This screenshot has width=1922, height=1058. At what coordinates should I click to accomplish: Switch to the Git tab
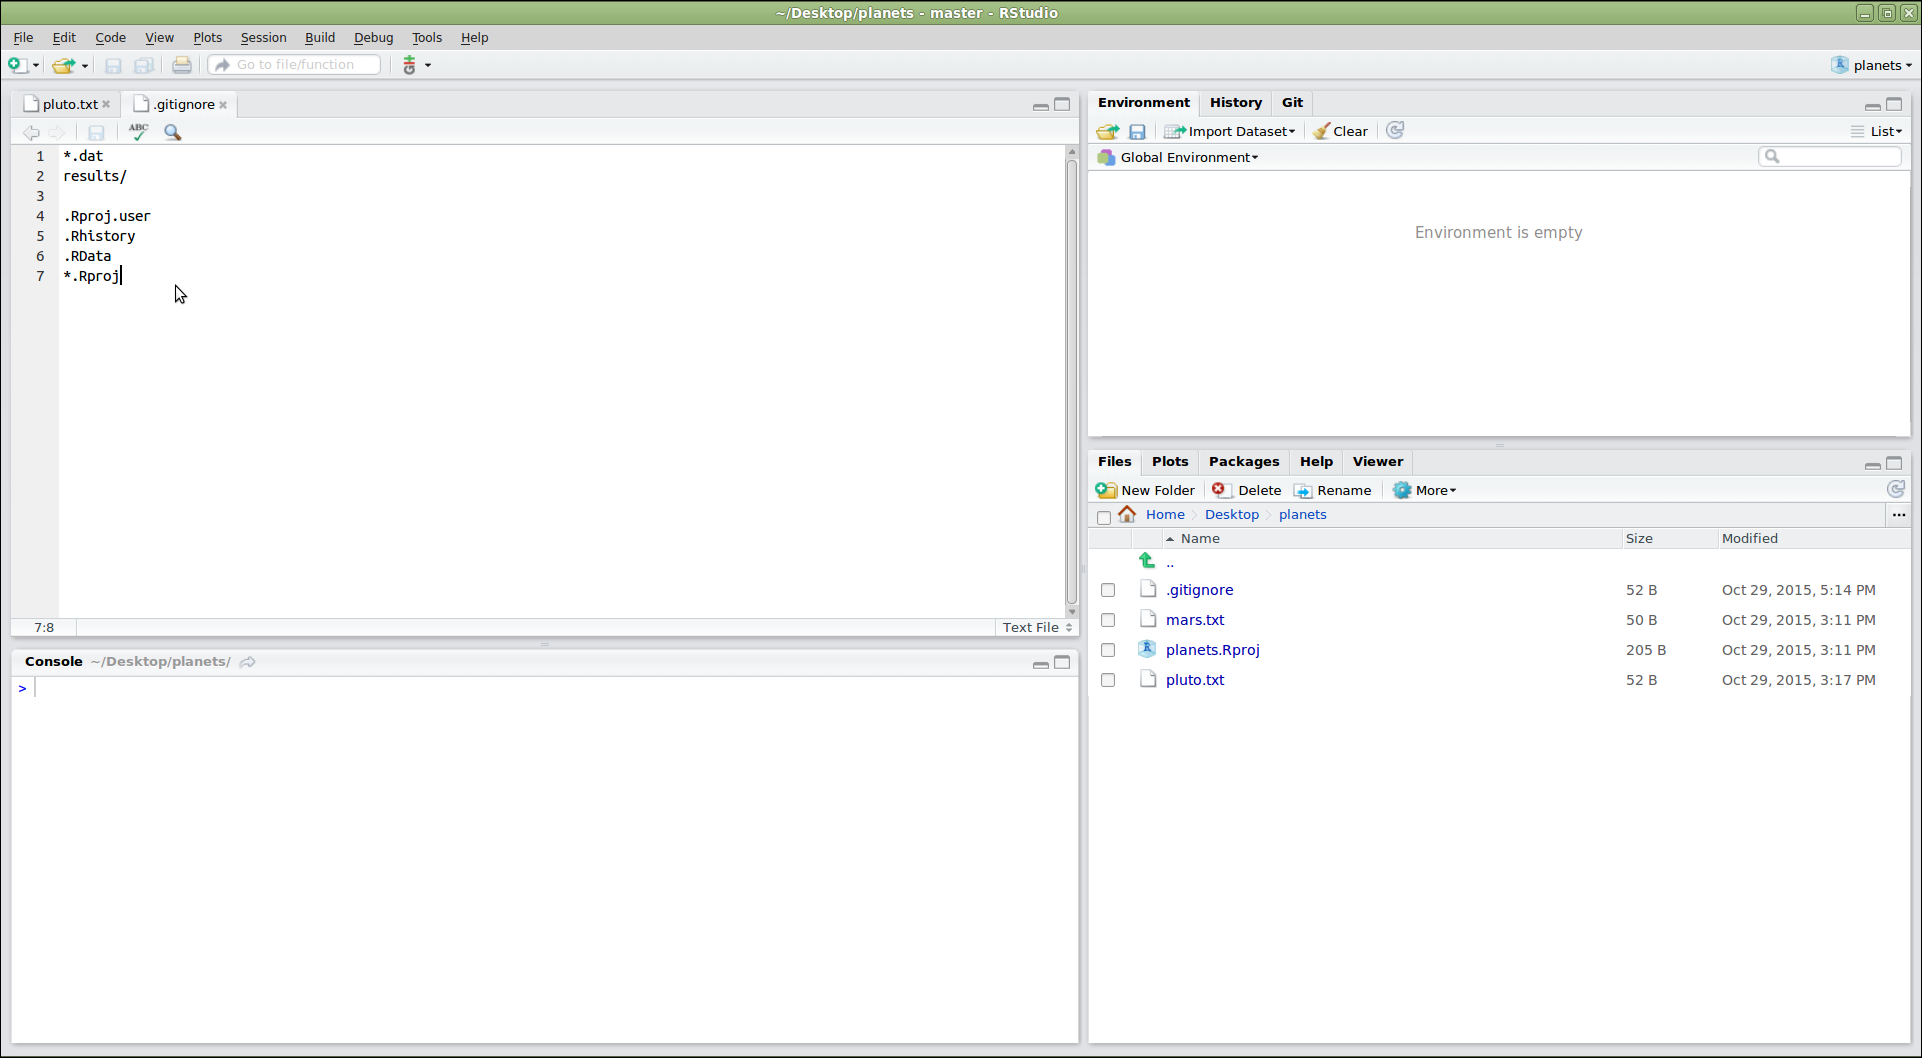click(1292, 102)
